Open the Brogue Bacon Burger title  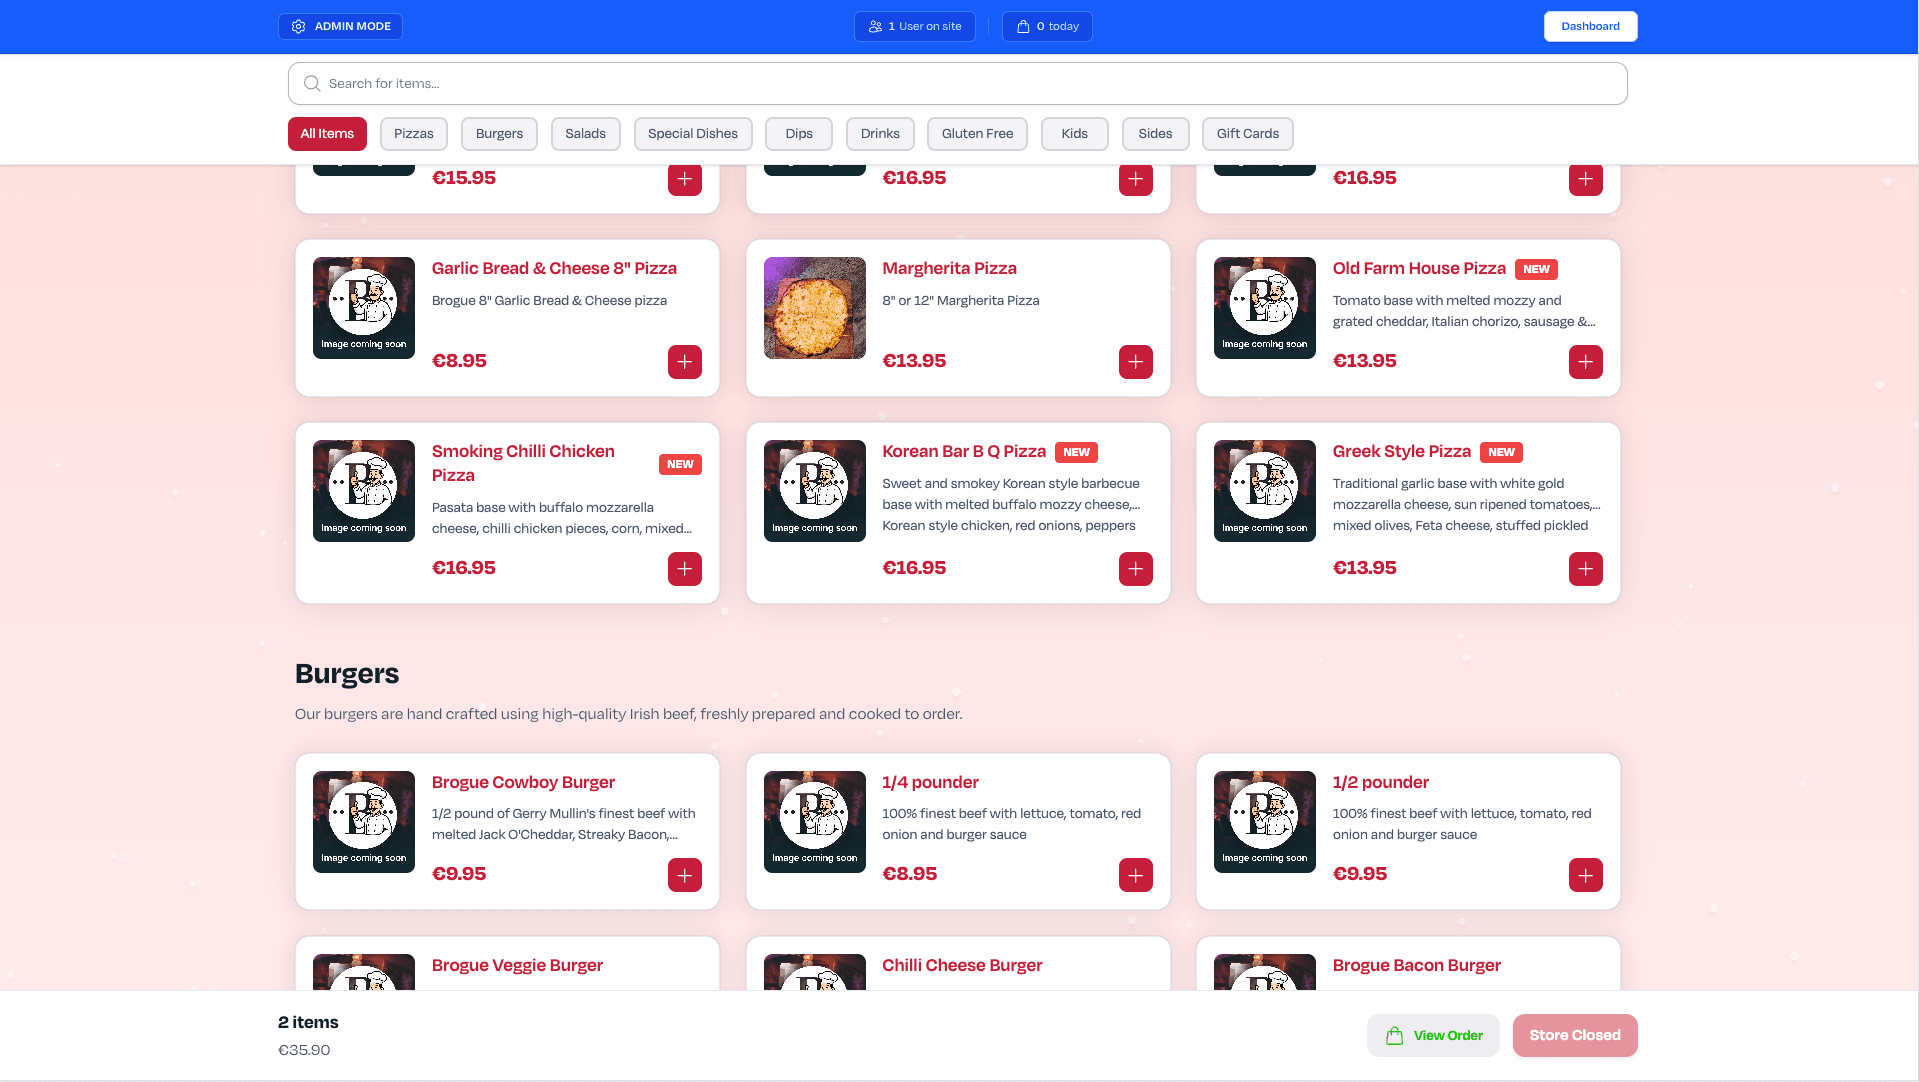pyautogui.click(x=1417, y=966)
